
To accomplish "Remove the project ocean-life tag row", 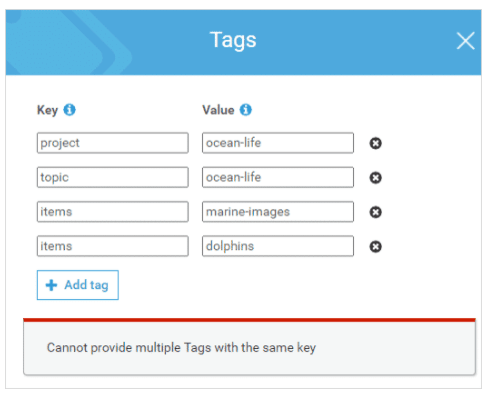I will (x=375, y=143).
